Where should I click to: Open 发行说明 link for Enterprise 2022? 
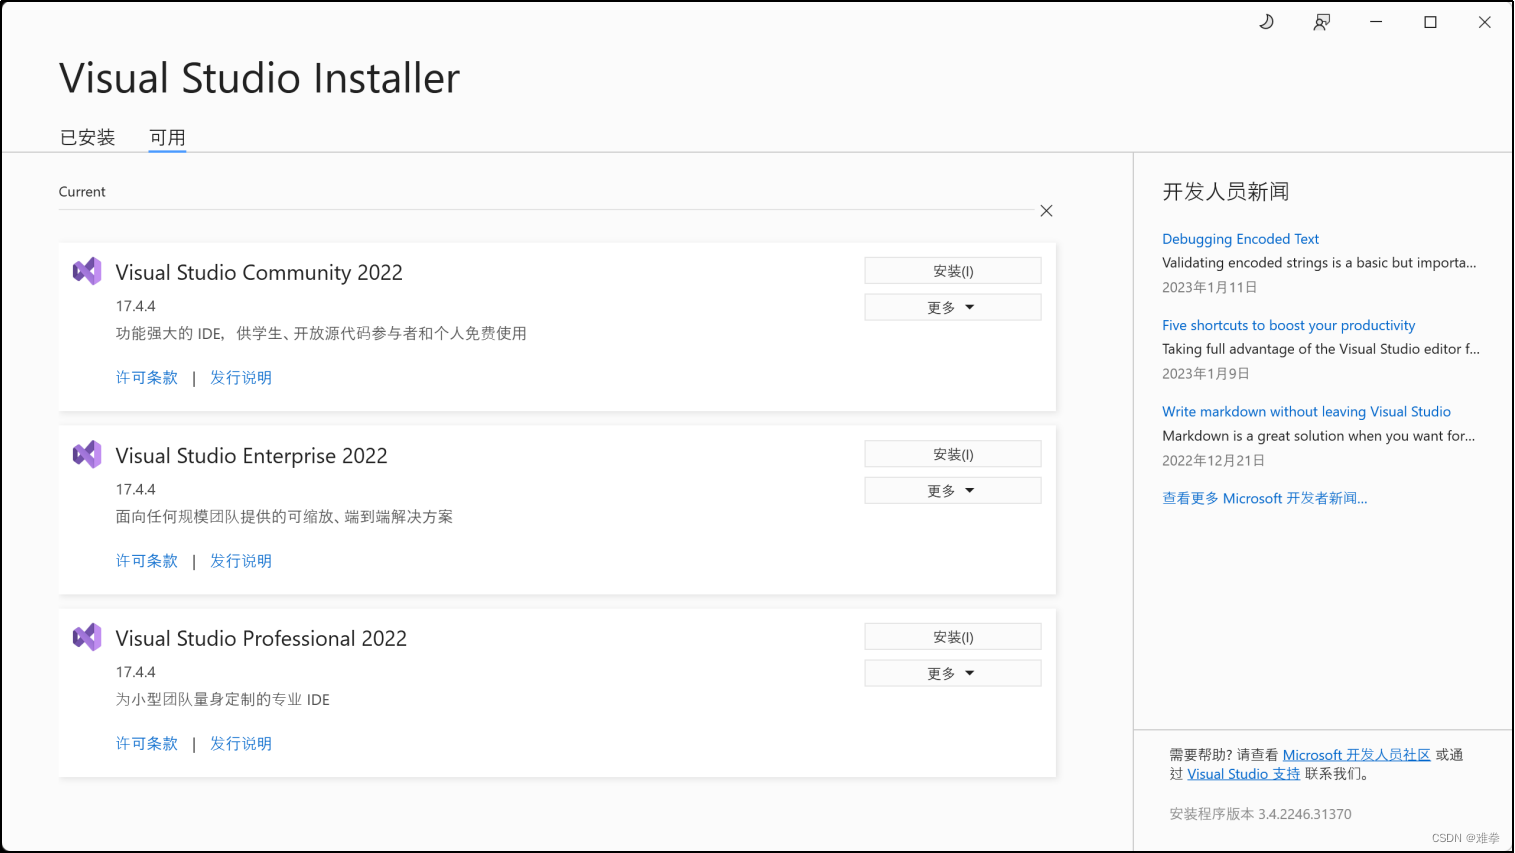pos(241,561)
